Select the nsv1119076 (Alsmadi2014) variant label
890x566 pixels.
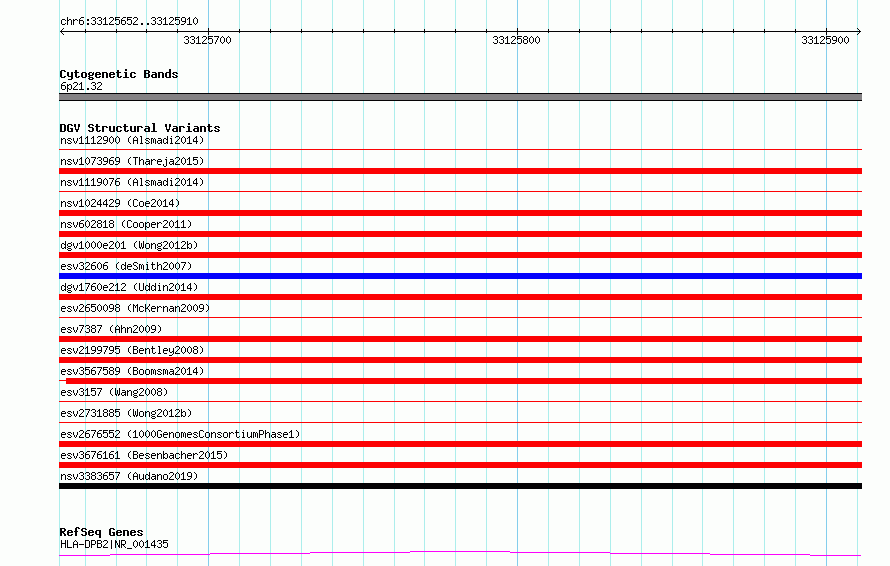(x=132, y=182)
